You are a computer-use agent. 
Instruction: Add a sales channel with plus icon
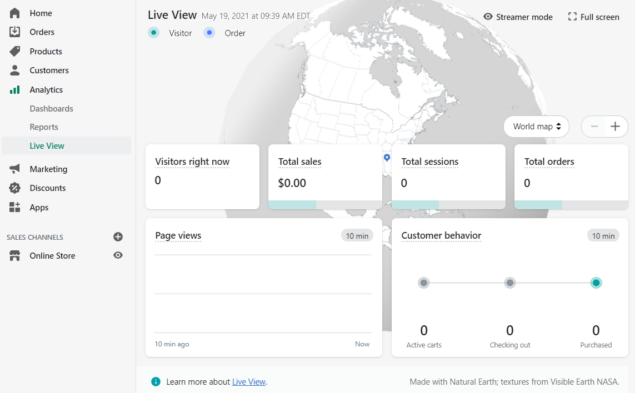118,237
